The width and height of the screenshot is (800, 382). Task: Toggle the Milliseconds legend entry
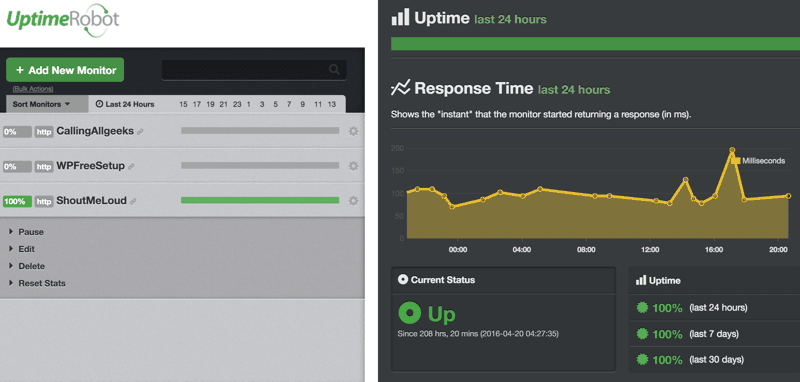click(x=758, y=161)
